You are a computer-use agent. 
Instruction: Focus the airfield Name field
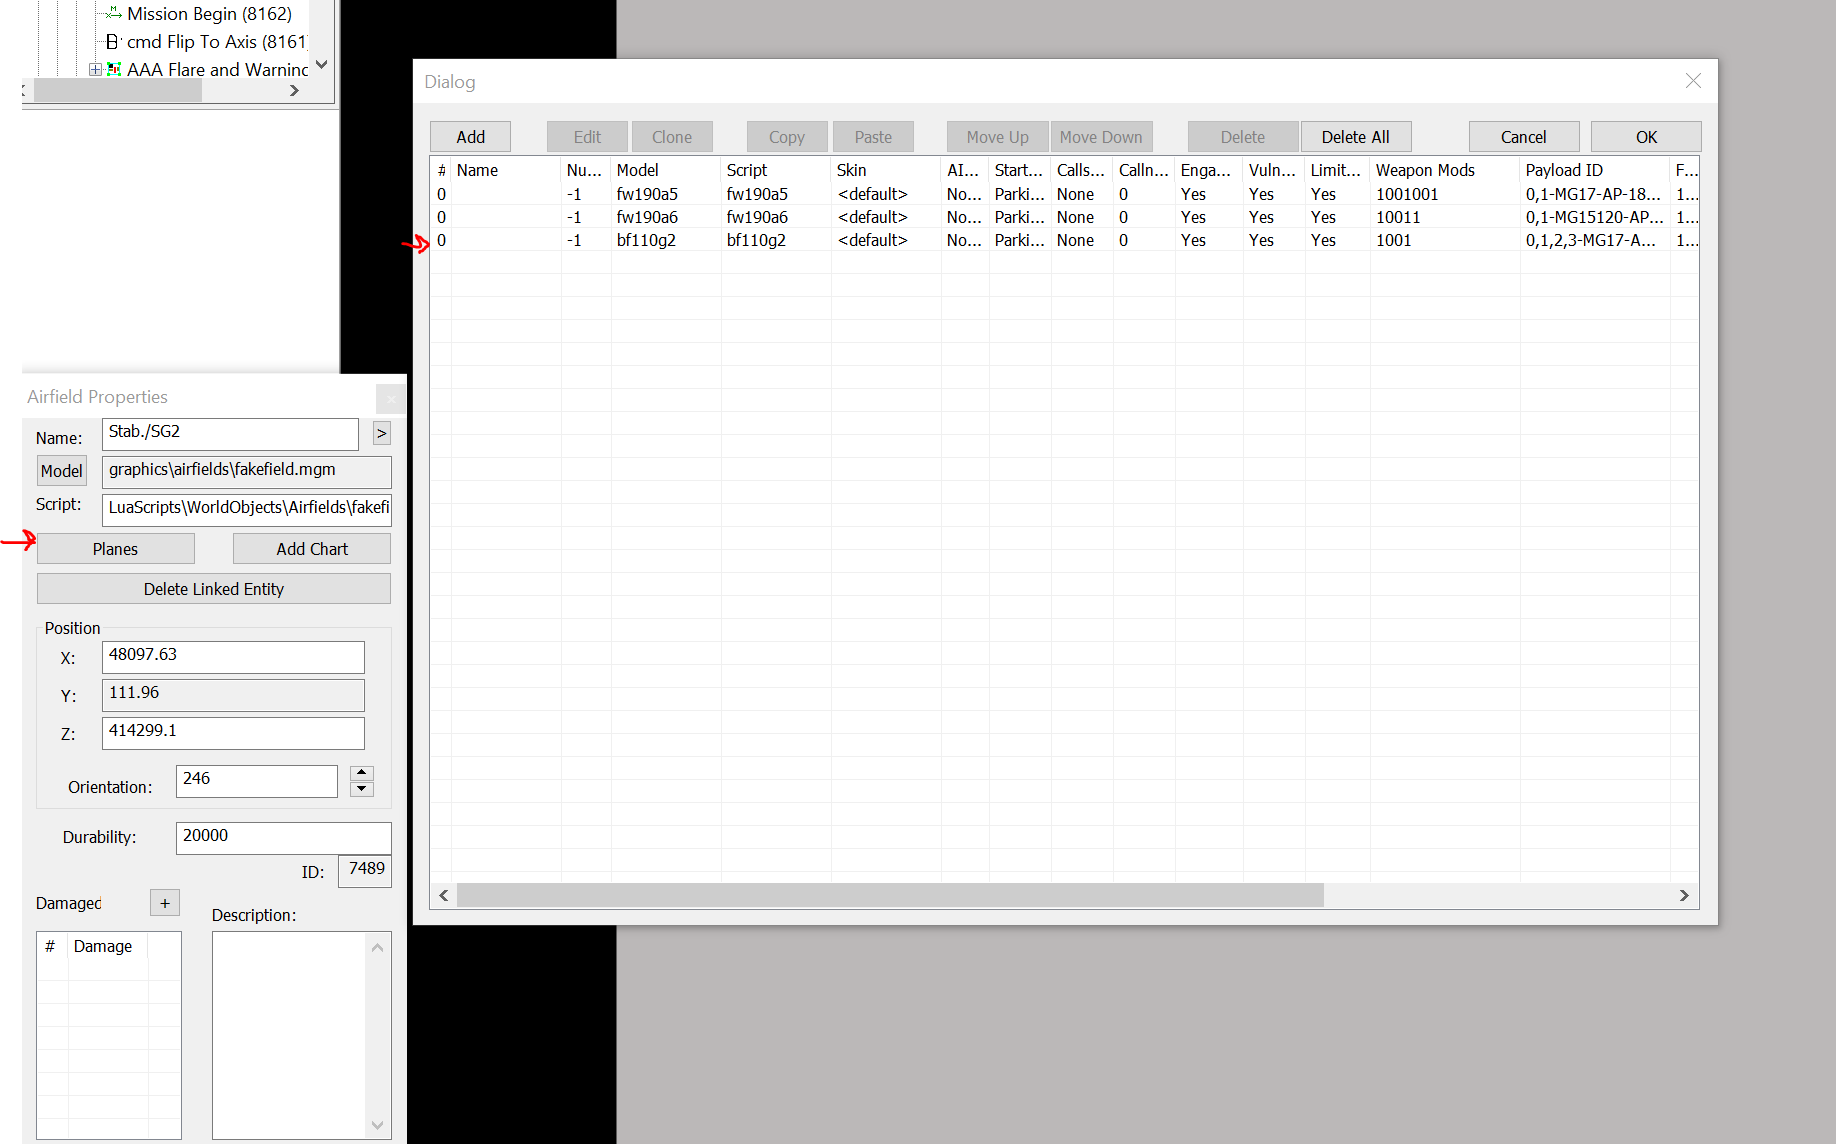tap(230, 434)
